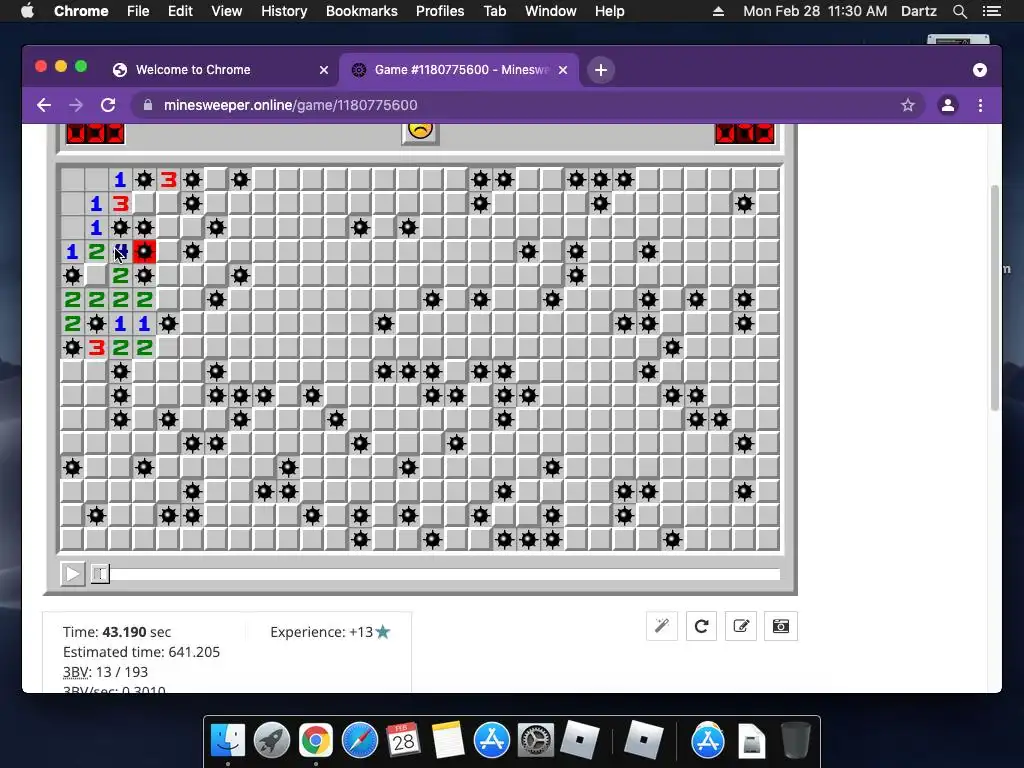This screenshot has width=1024, height=768.
Task: Open Finder from the dock
Action: [x=228, y=741]
